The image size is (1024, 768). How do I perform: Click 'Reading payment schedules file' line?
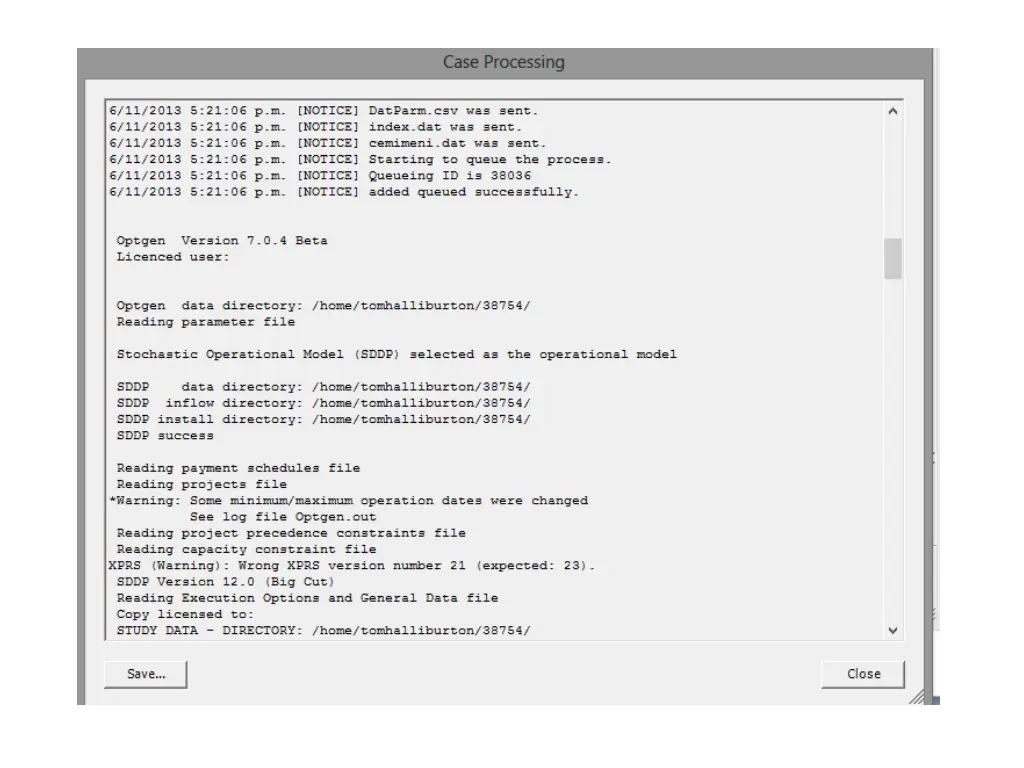(x=238, y=468)
